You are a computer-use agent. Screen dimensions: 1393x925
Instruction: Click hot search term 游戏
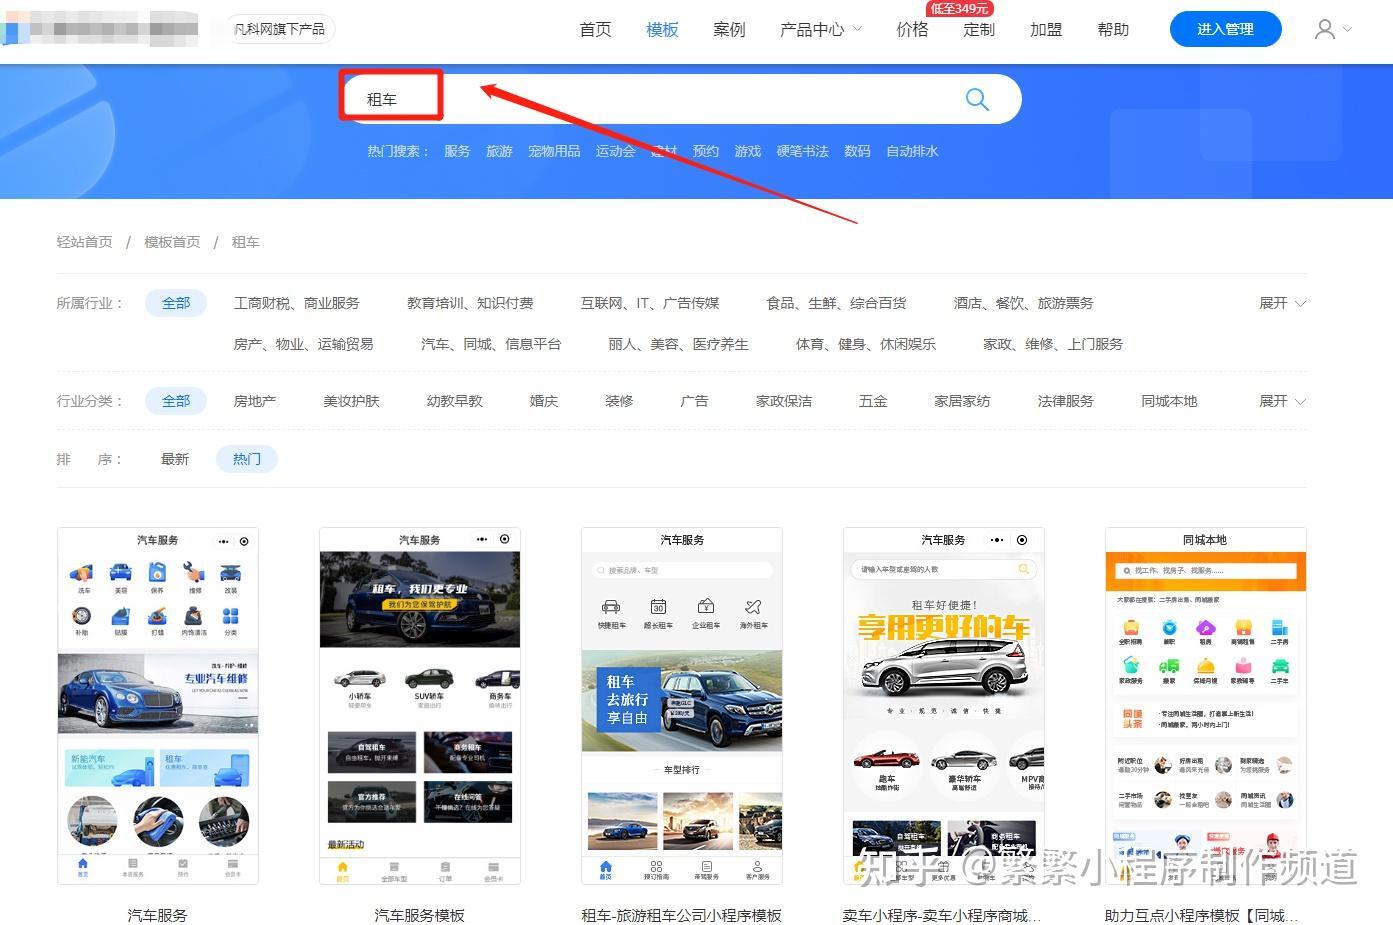pyautogui.click(x=748, y=151)
